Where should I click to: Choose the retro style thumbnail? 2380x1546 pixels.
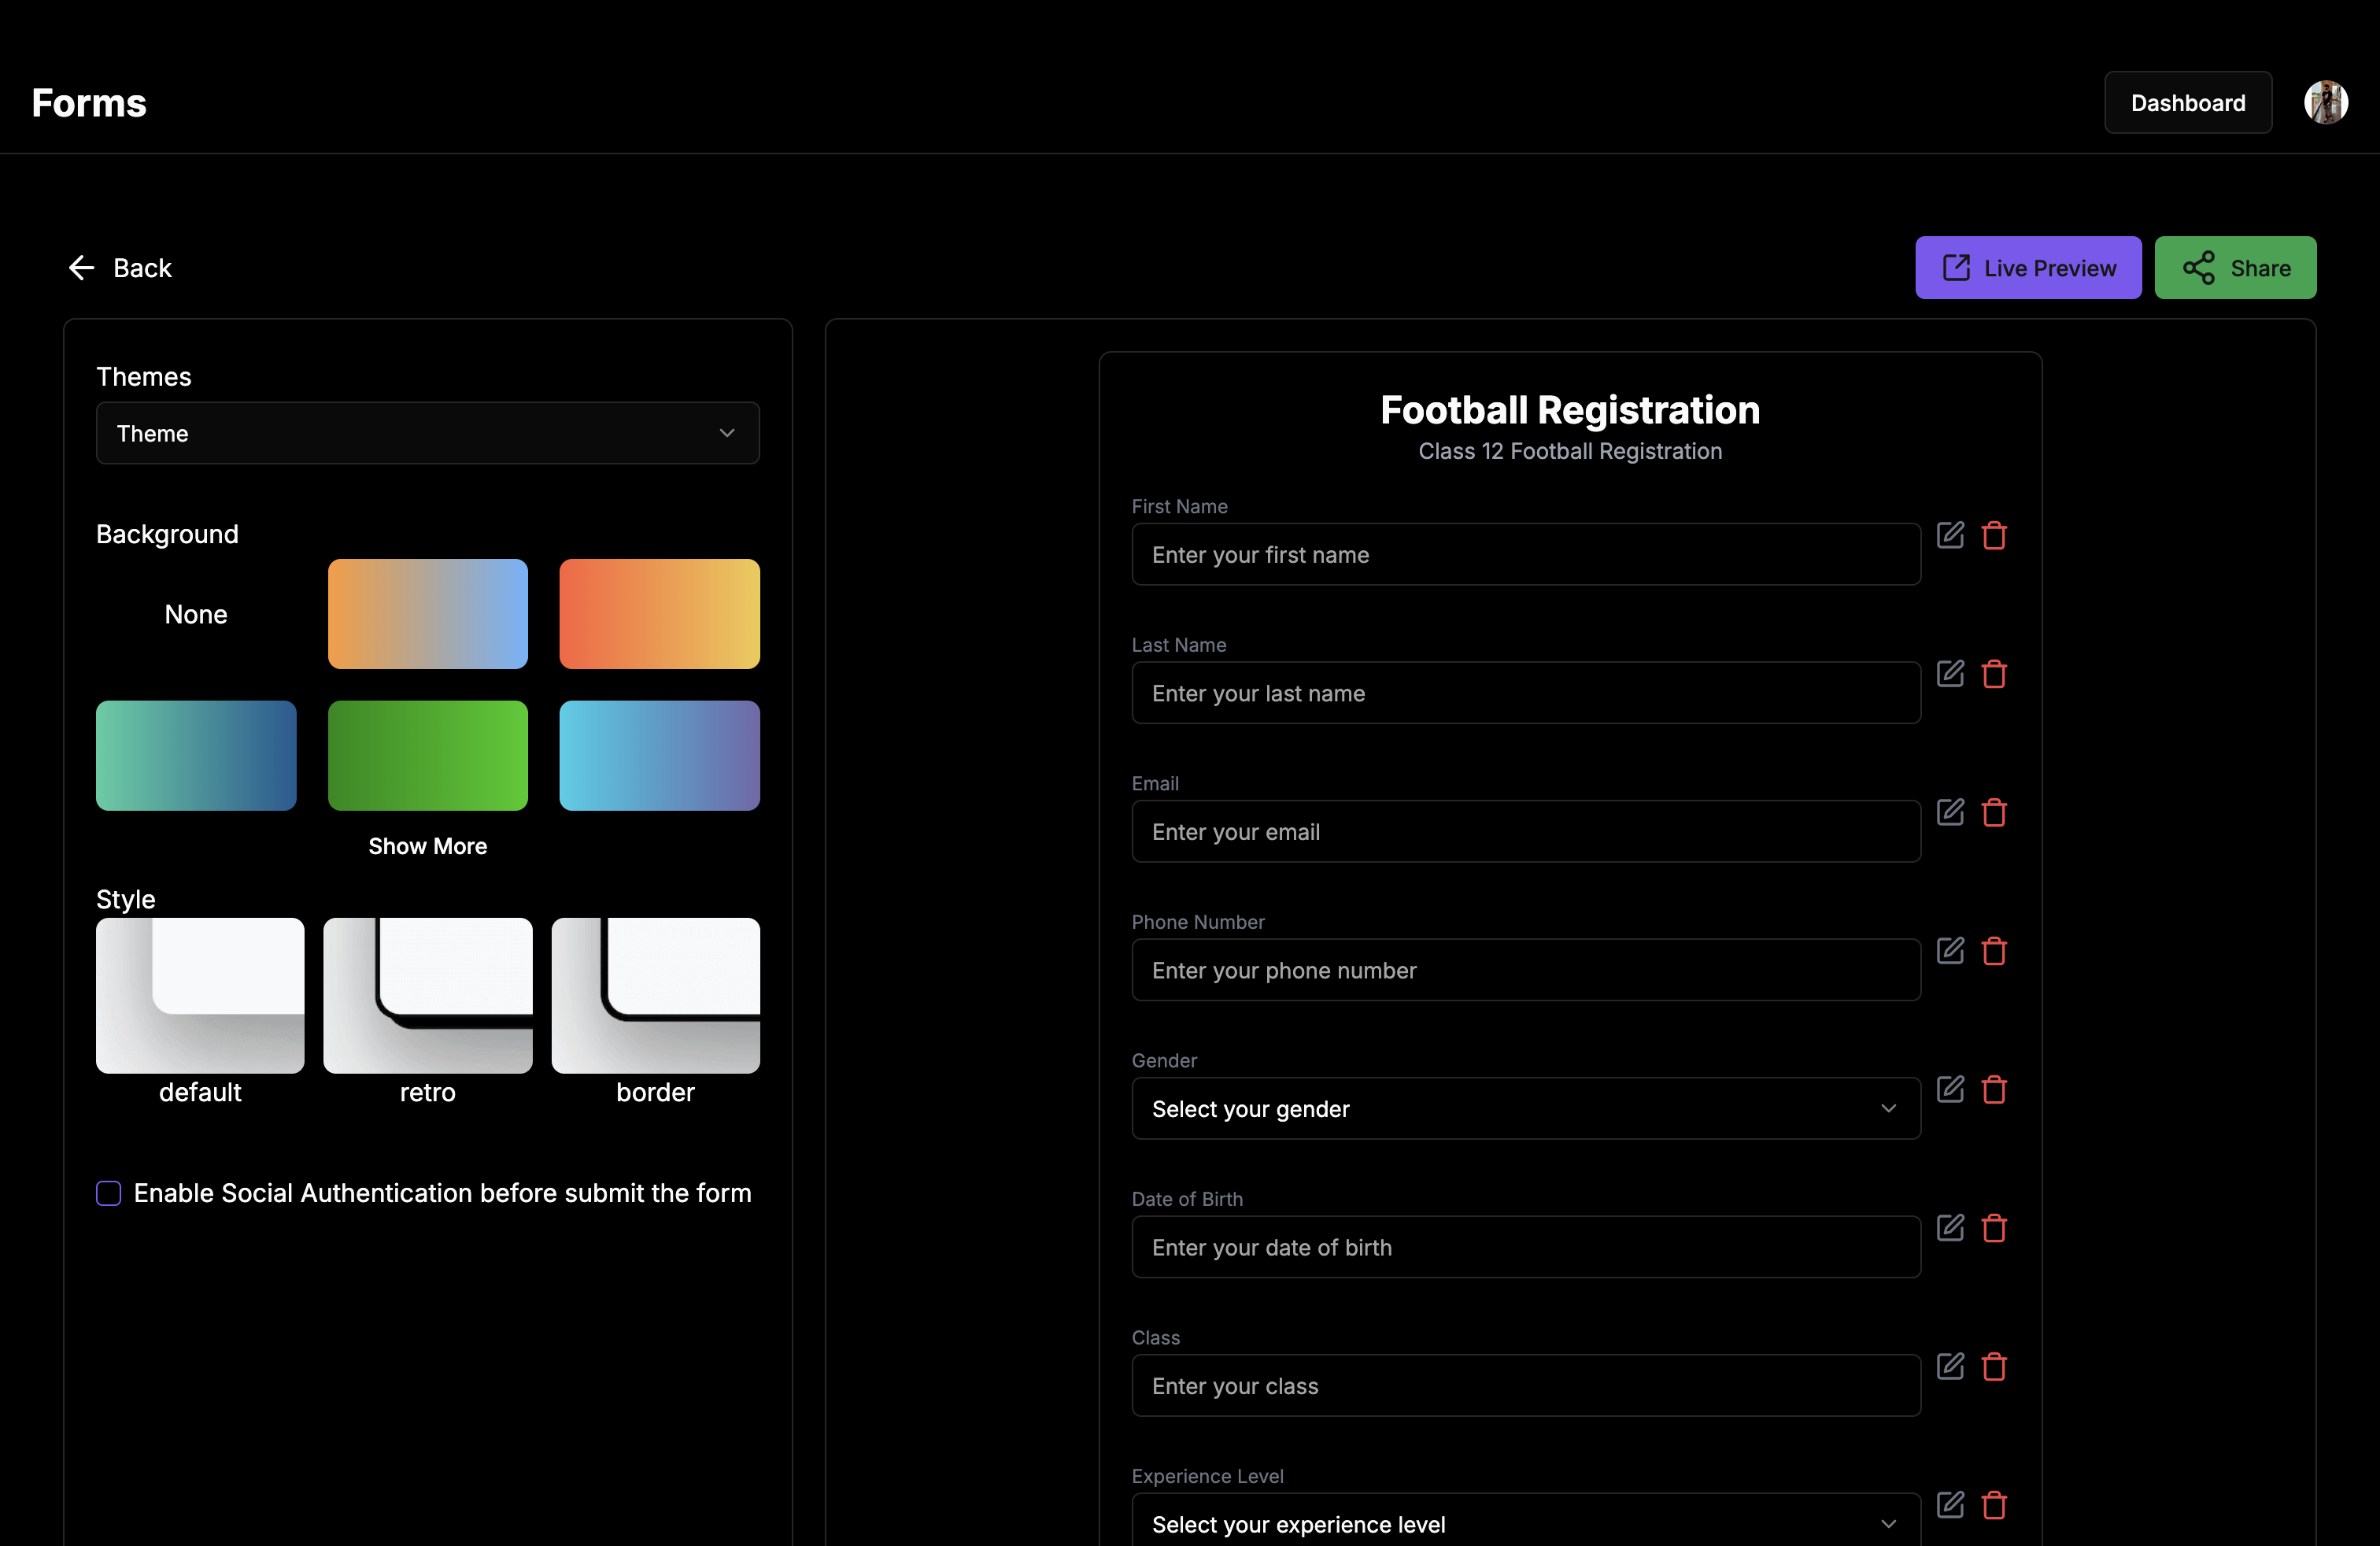coord(427,996)
